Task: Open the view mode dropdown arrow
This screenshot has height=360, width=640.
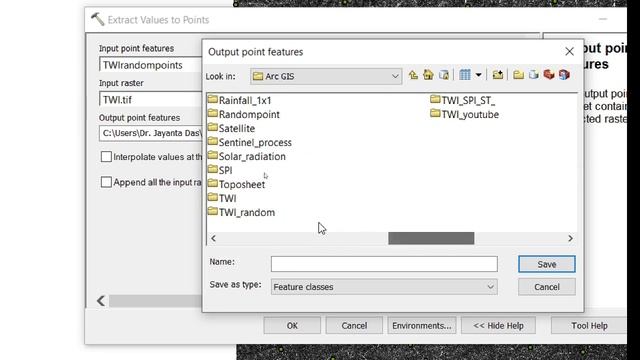Action: 478,75
